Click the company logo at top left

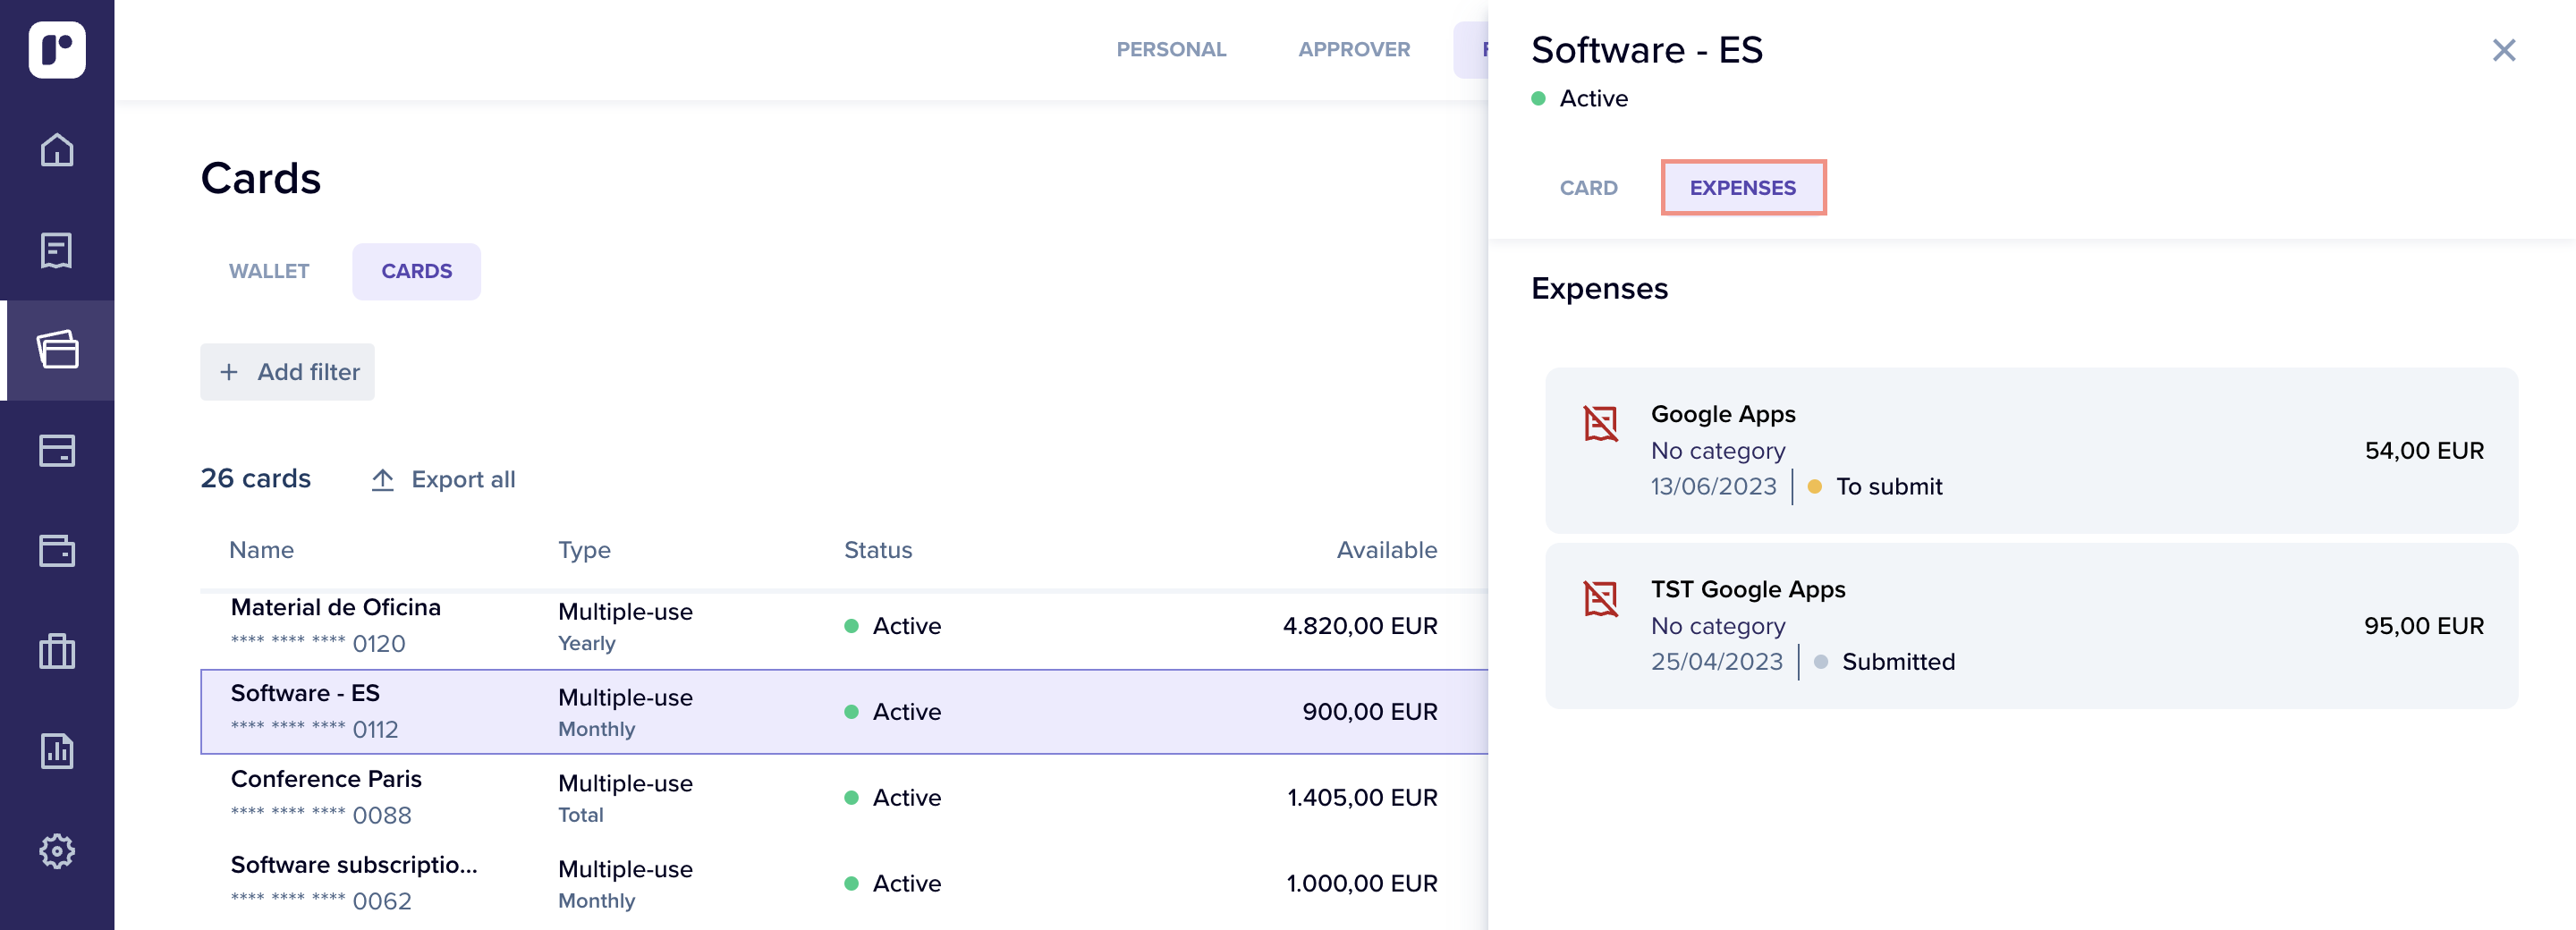pos(57,50)
